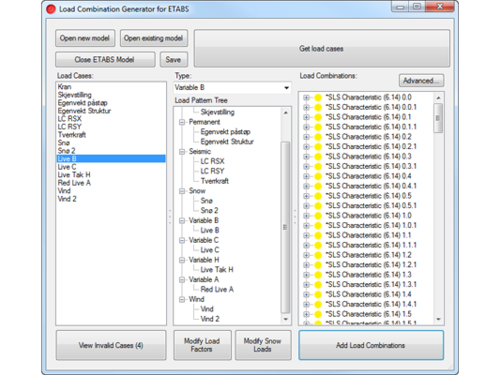
Task: Select Live B in Load Cases list
Action: [111, 159]
